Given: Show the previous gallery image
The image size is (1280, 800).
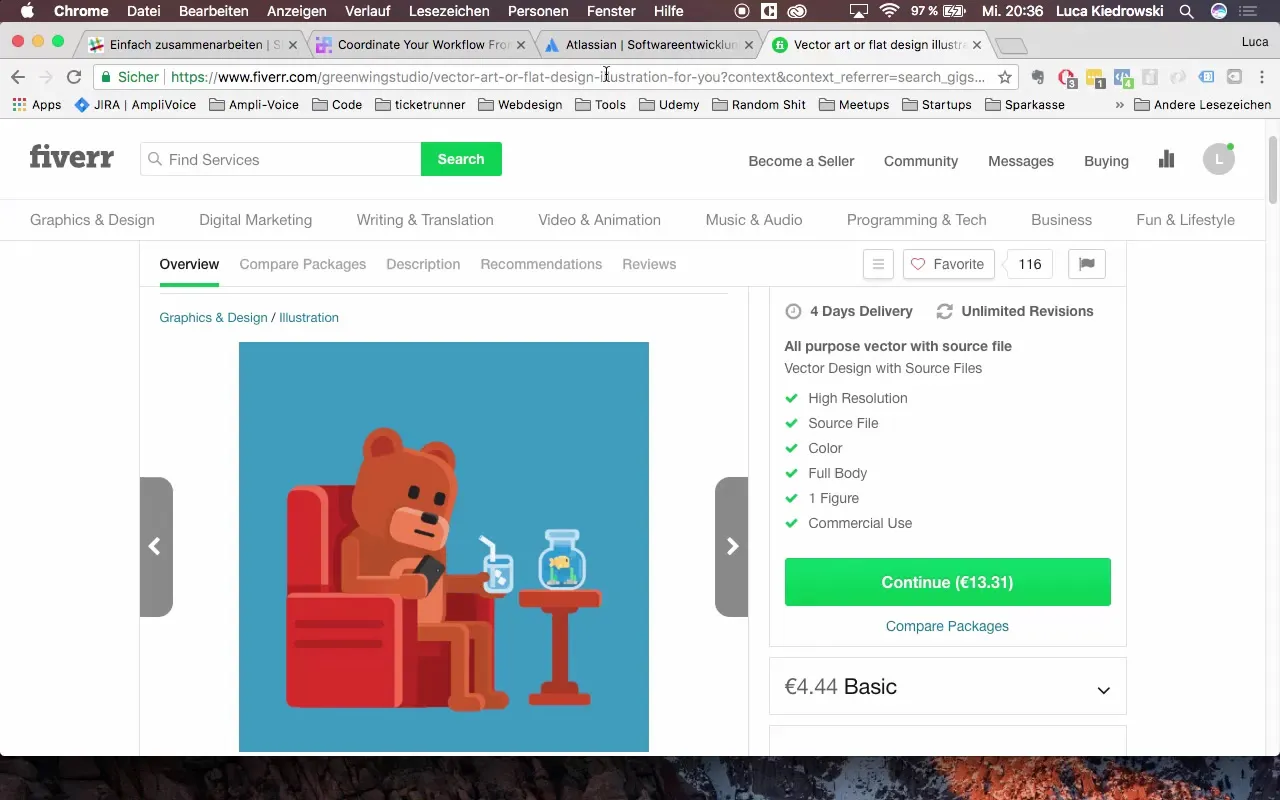Looking at the screenshot, I should click(156, 546).
